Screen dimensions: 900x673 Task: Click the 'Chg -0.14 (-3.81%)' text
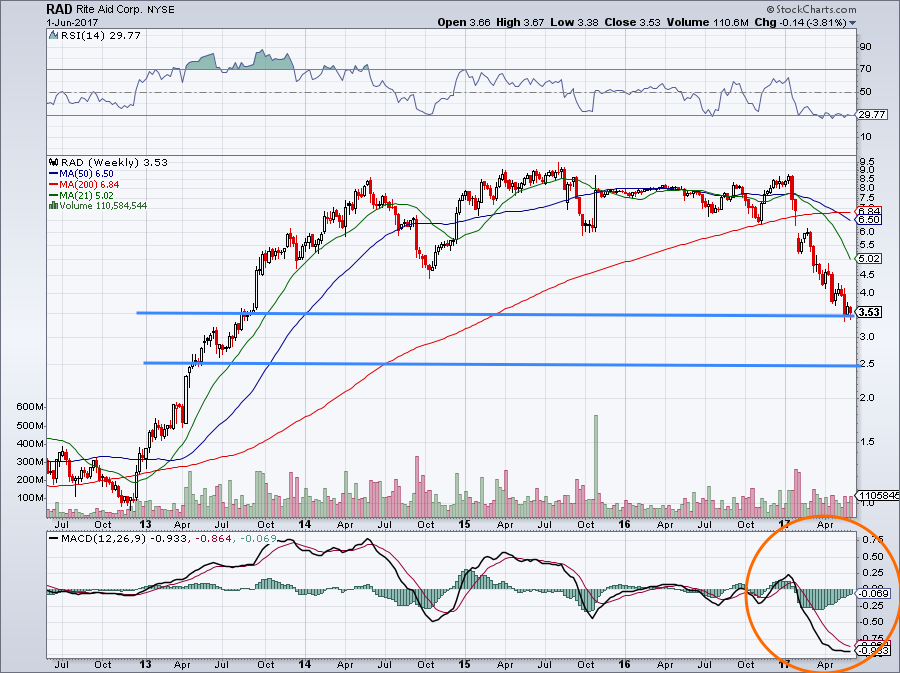pos(800,22)
